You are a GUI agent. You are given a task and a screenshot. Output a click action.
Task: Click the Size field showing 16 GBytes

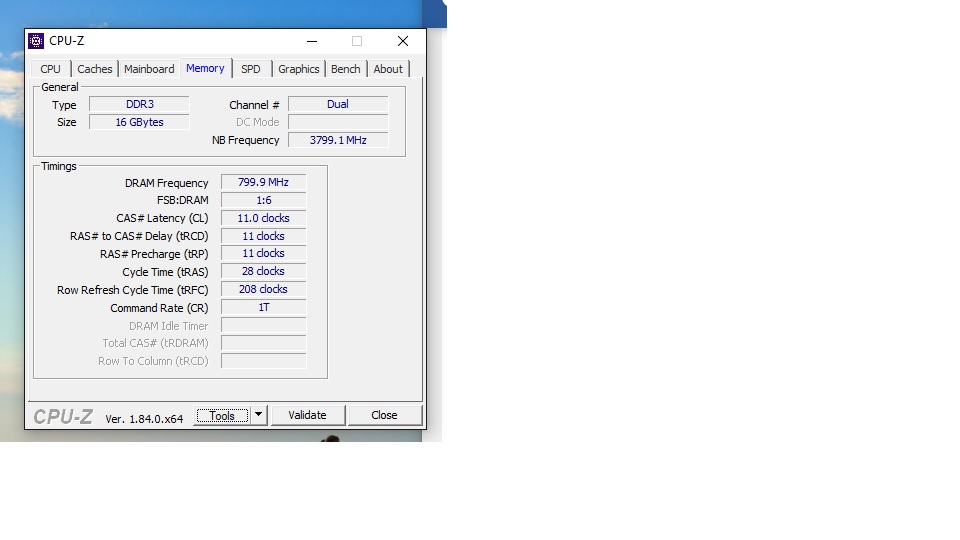point(140,122)
